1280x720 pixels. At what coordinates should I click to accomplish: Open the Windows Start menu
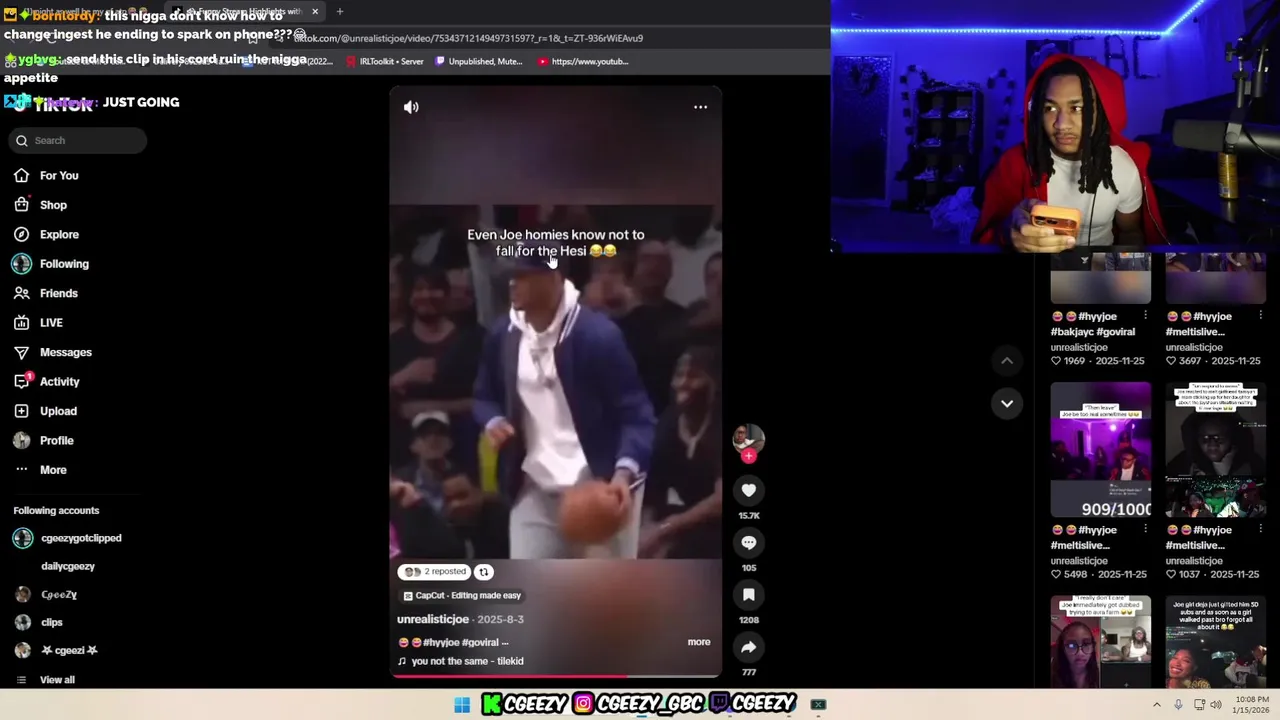[462, 705]
